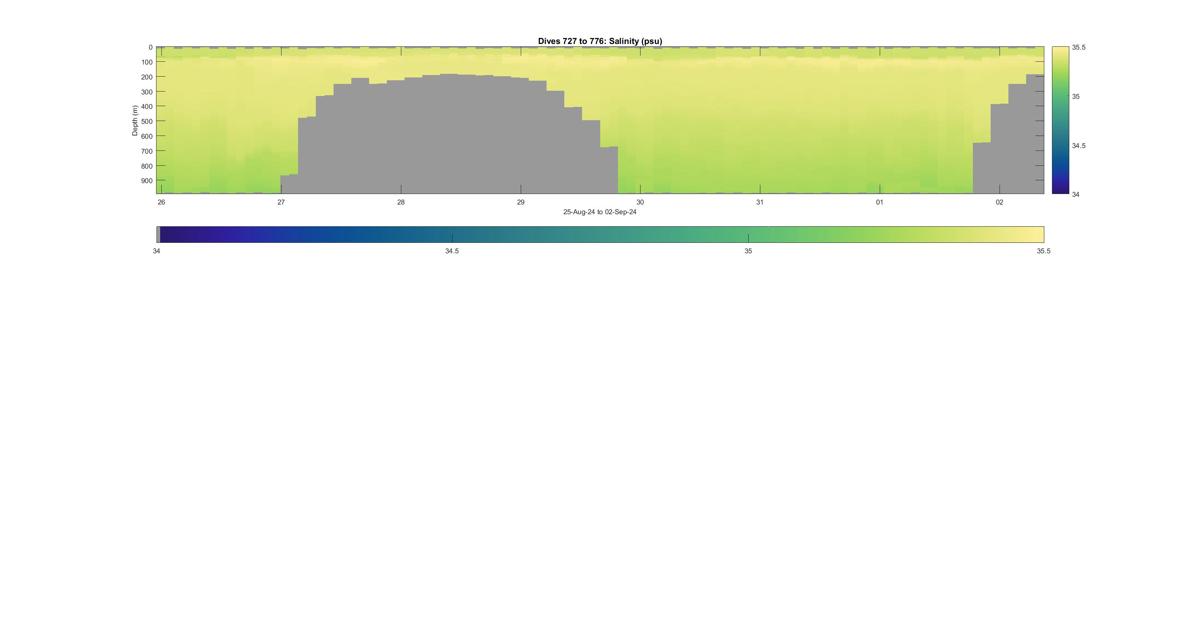Click the depth tick label '200'
This screenshot has height=622, width=1200.
(x=146, y=77)
